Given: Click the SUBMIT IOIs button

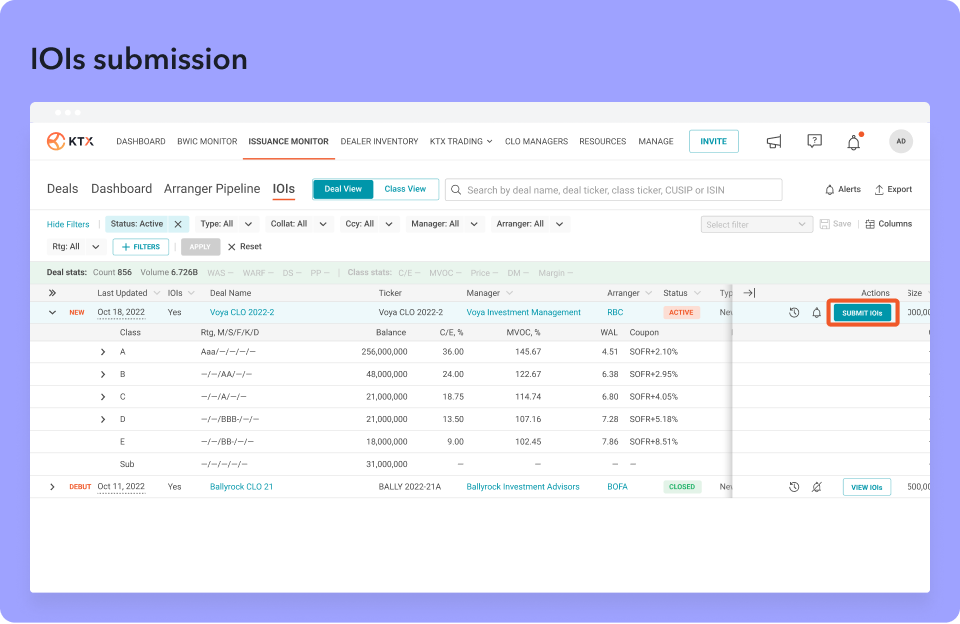Looking at the screenshot, I should (x=862, y=313).
